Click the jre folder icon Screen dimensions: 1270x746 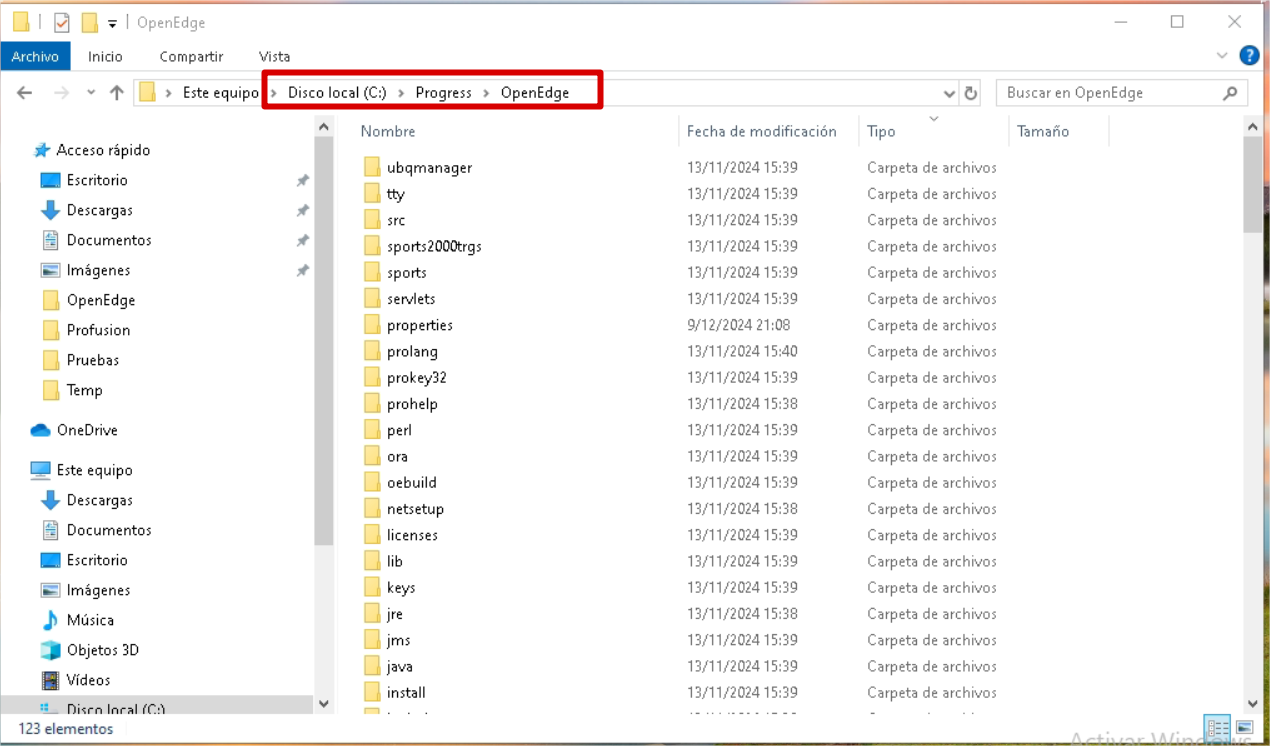pos(372,614)
